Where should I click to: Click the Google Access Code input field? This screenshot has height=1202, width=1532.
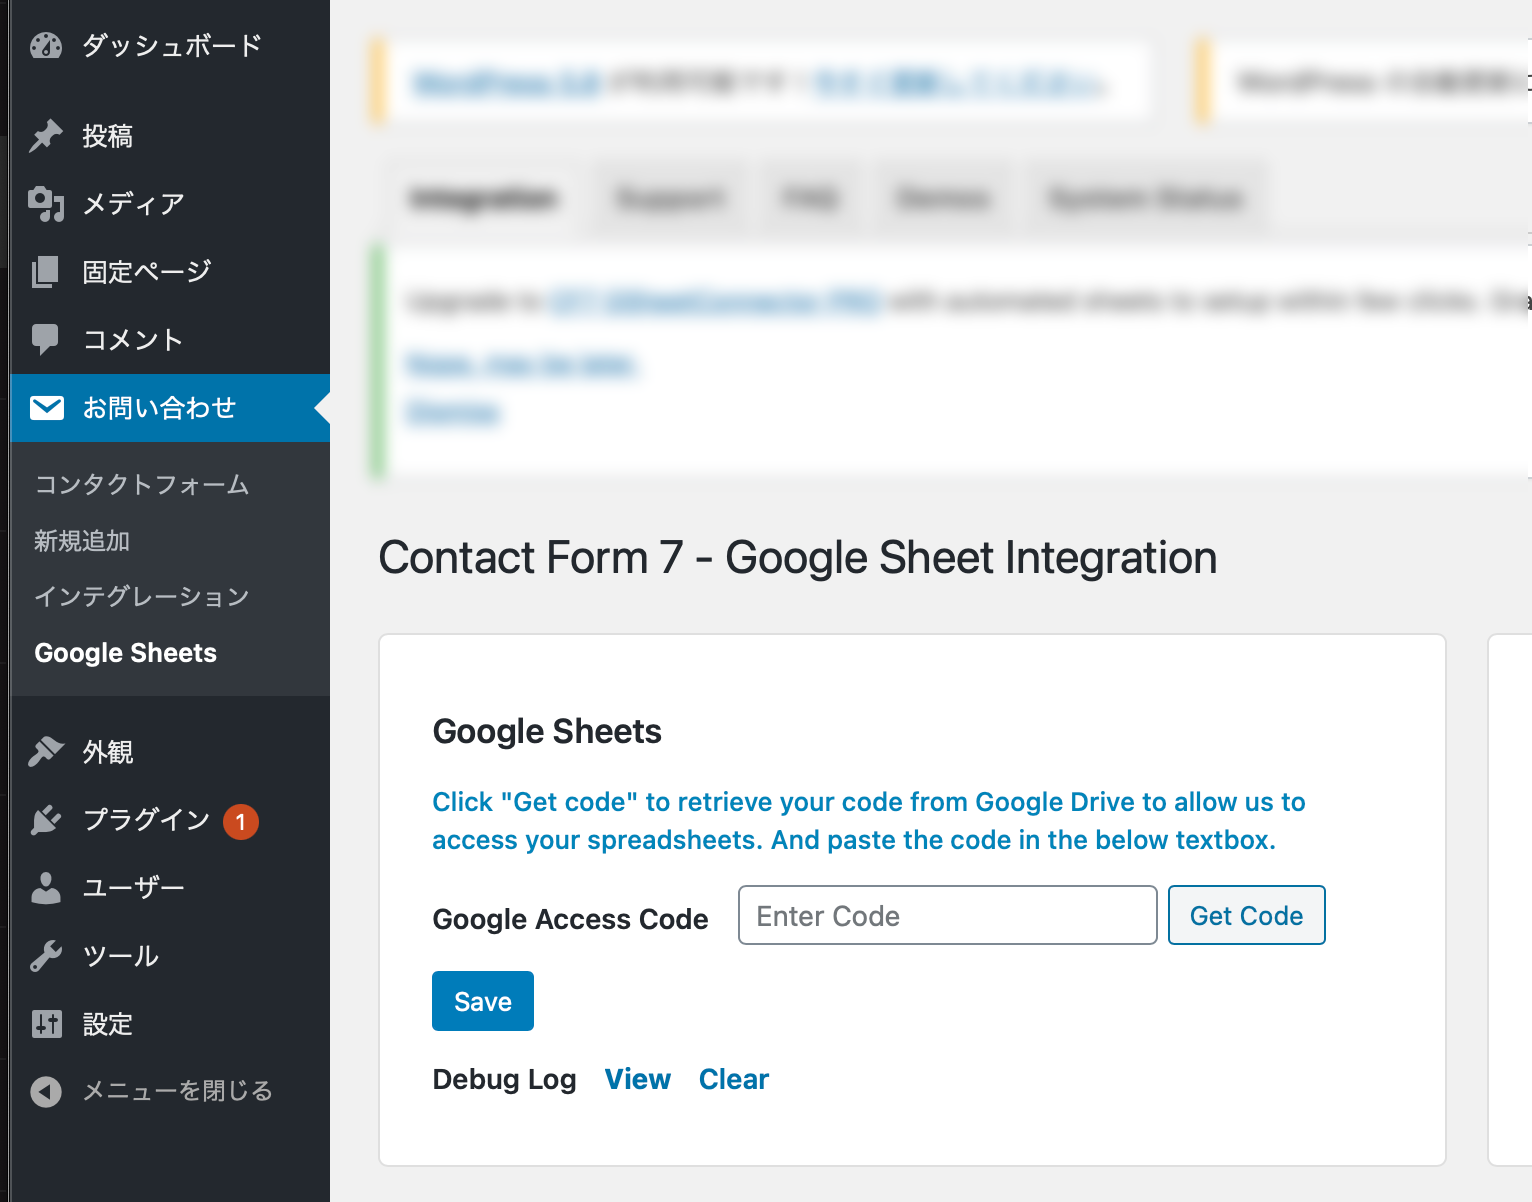tap(947, 915)
